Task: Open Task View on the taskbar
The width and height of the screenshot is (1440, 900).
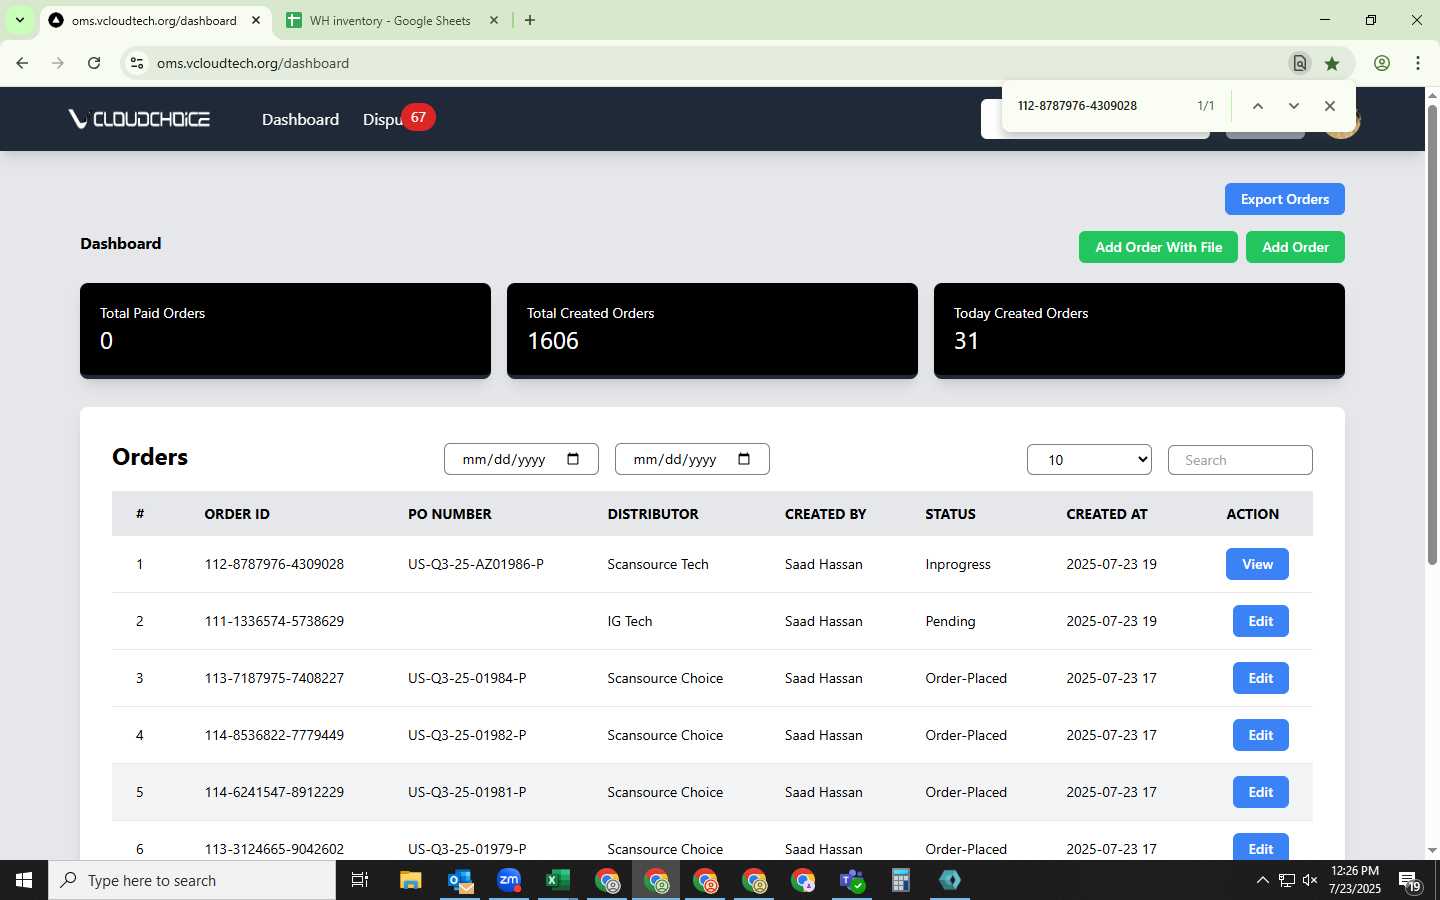Action: [360, 880]
